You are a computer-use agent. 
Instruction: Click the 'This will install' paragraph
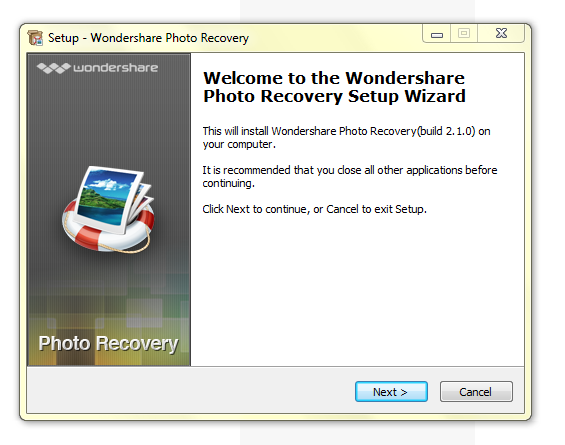(346, 138)
